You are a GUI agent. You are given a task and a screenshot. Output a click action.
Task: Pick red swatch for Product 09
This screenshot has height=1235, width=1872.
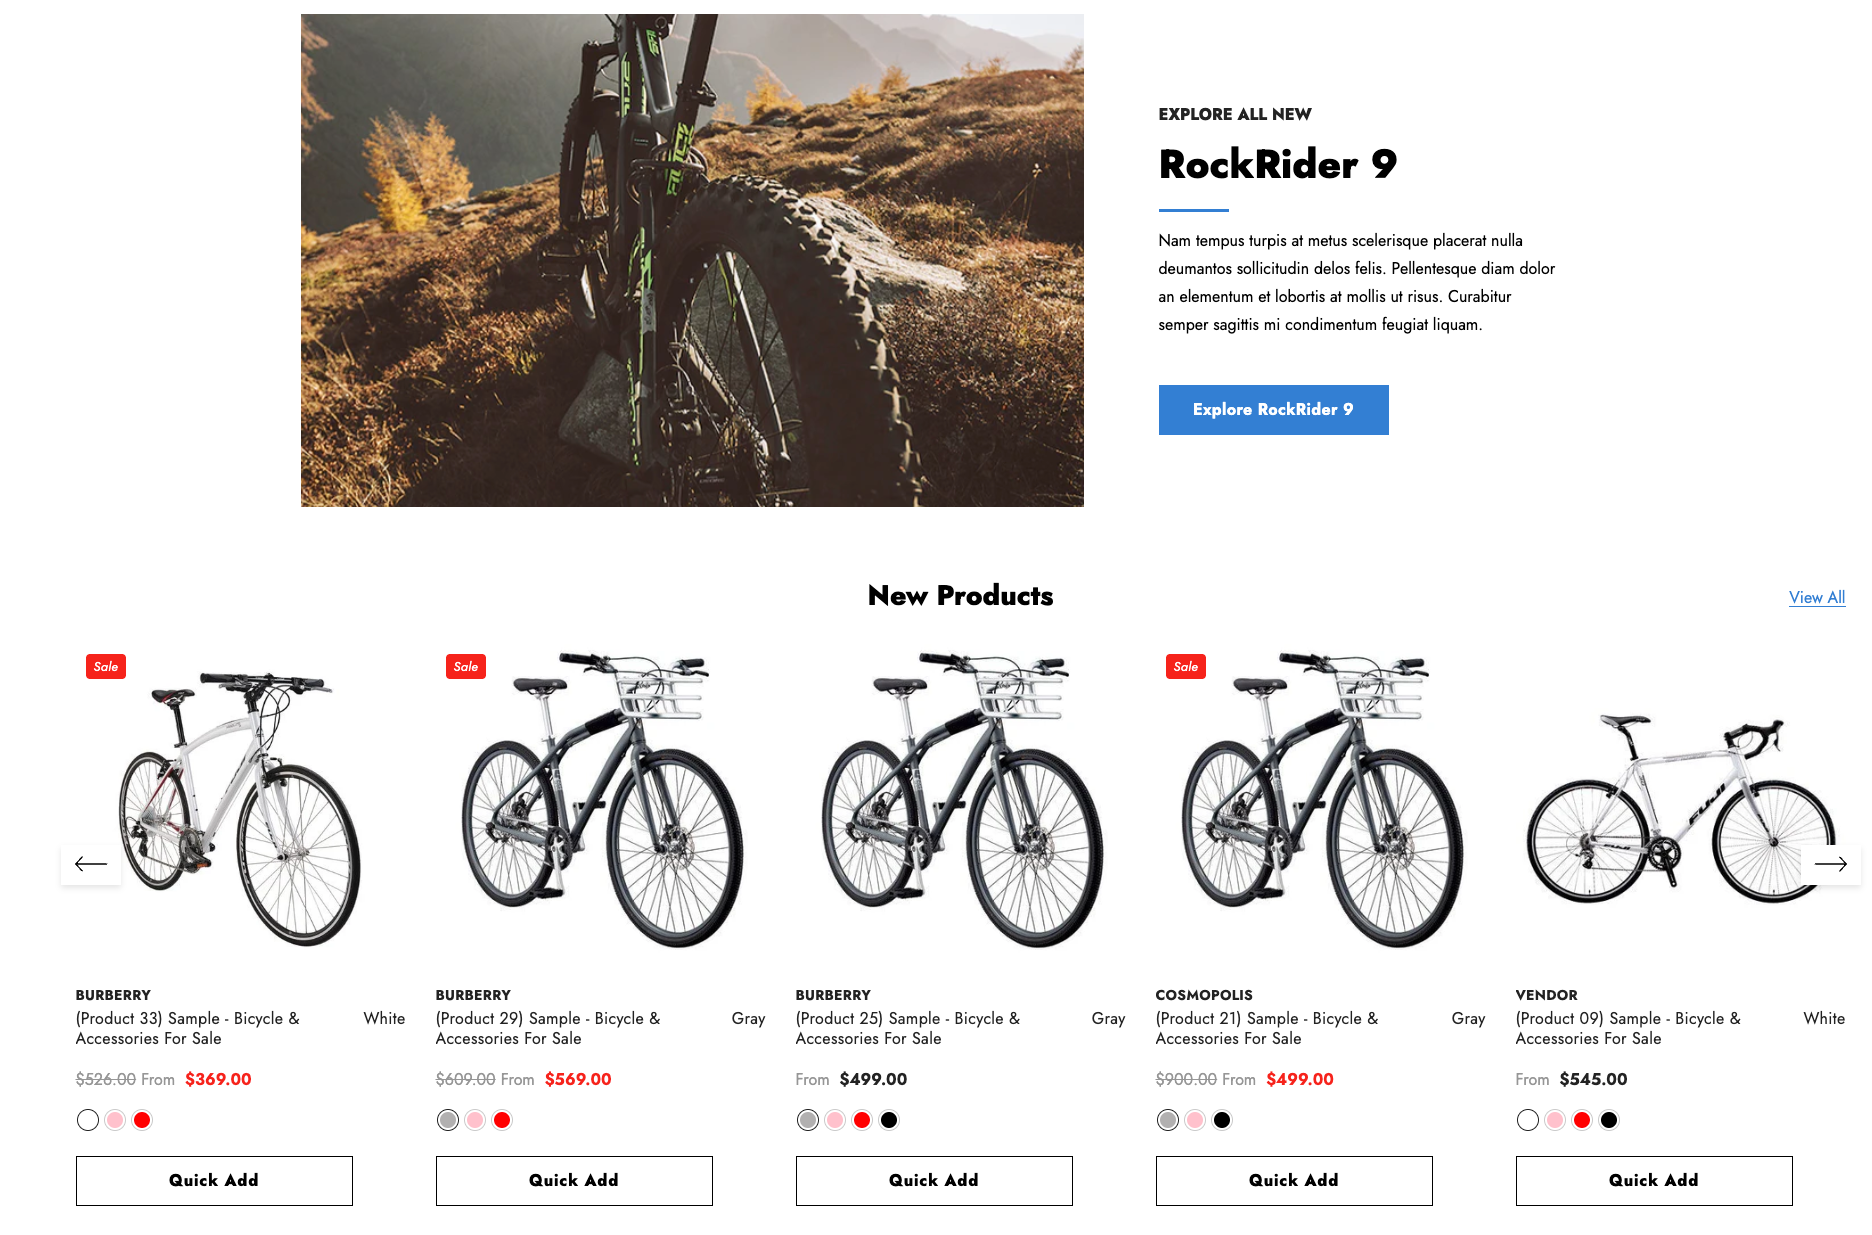pyautogui.click(x=1582, y=1120)
